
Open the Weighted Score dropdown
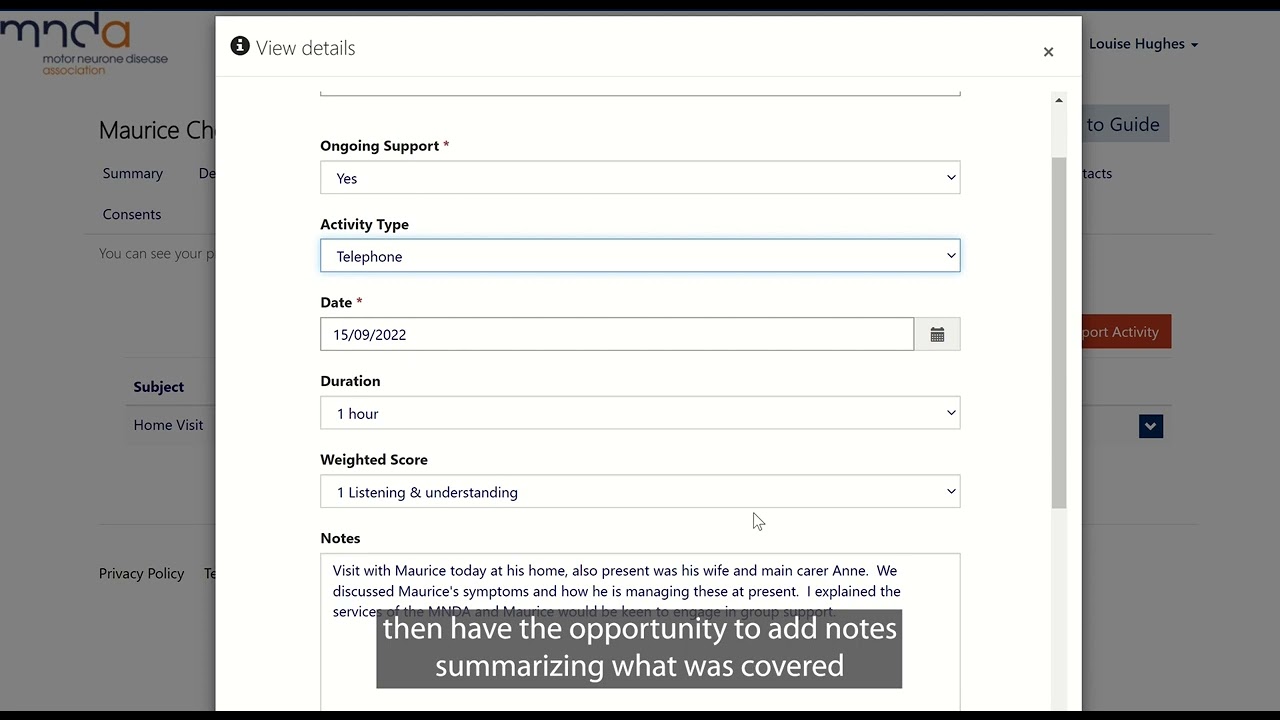click(x=640, y=492)
